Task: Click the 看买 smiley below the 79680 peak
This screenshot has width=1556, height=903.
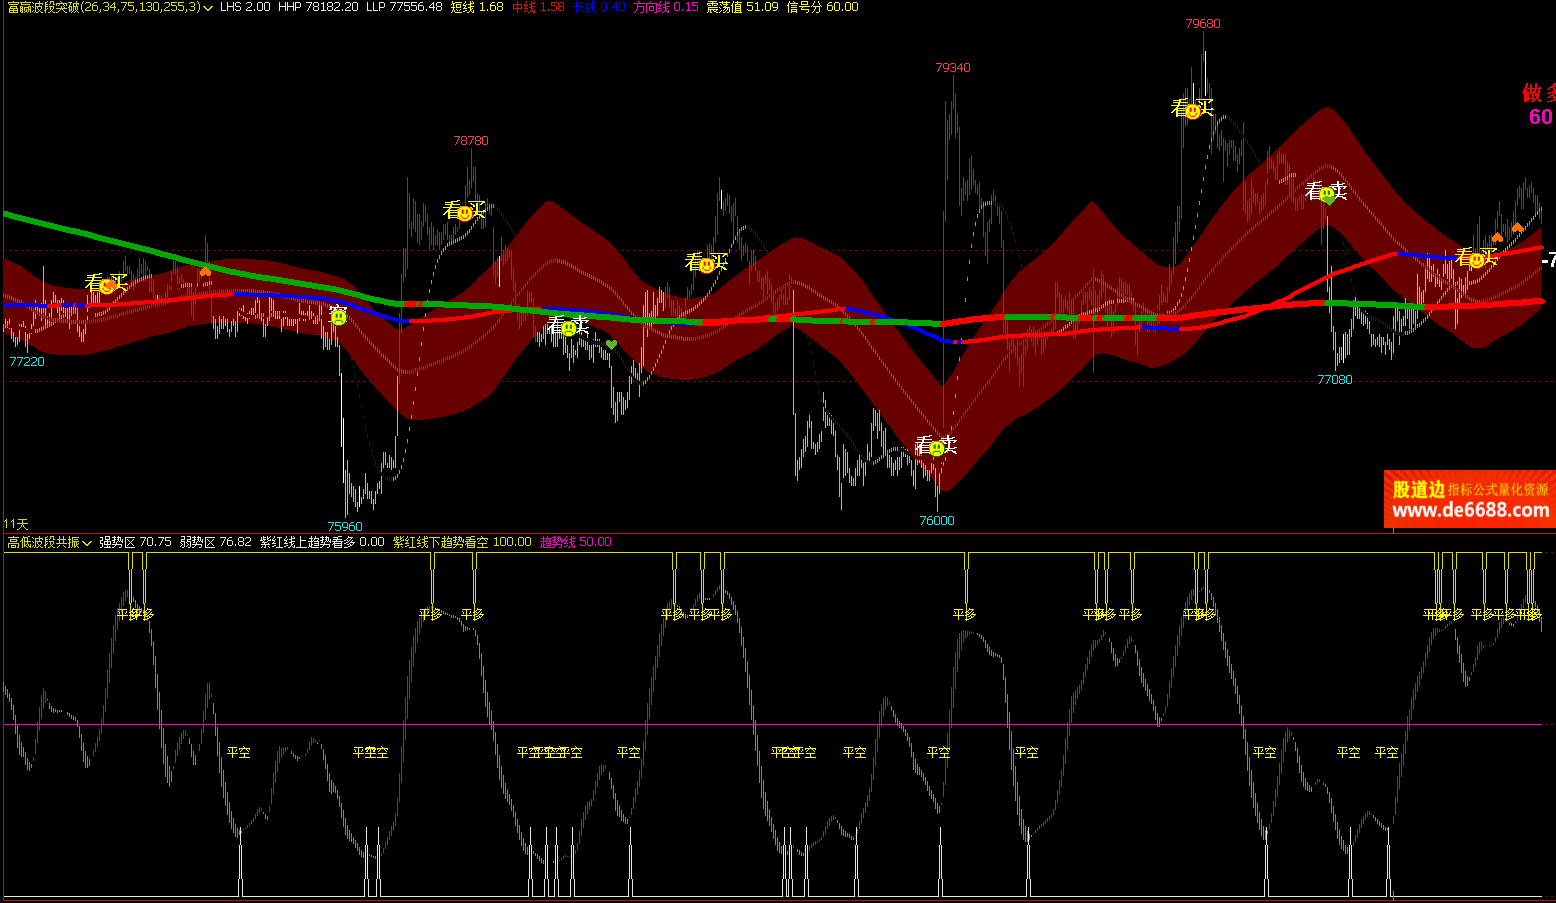Action: [x=1192, y=110]
